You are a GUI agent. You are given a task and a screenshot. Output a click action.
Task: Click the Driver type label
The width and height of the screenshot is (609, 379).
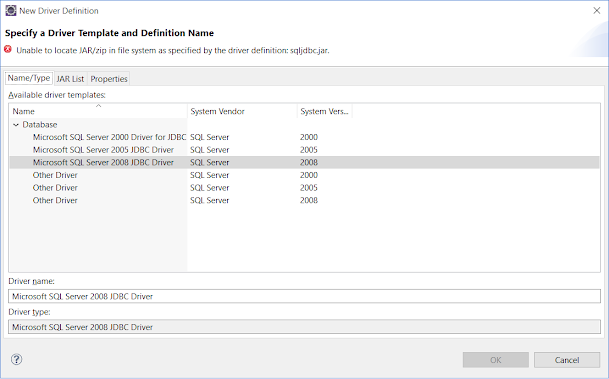pyautogui.click(x=30, y=312)
